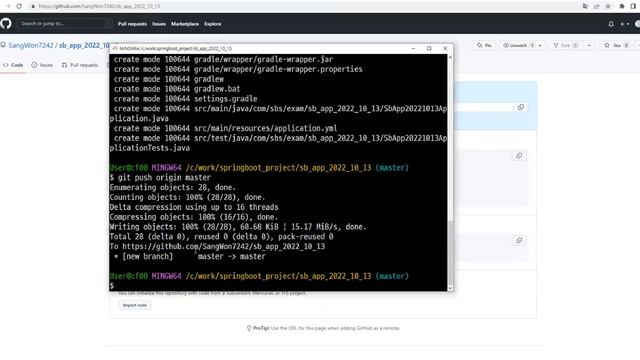640x360 pixels.
Task: Click the 'Writing objects: 100% (28/28)' line
Action: pyautogui.click(x=238, y=227)
